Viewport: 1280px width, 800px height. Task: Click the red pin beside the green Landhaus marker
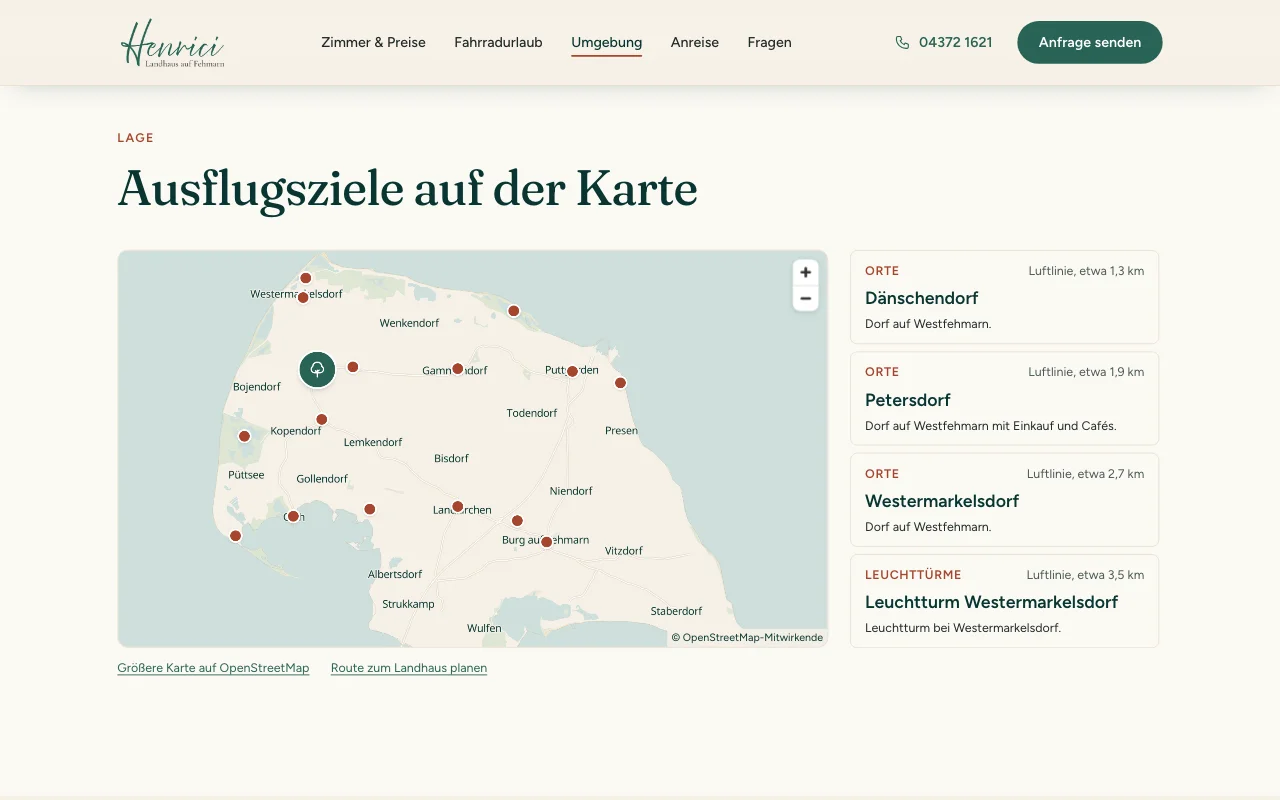tap(353, 367)
